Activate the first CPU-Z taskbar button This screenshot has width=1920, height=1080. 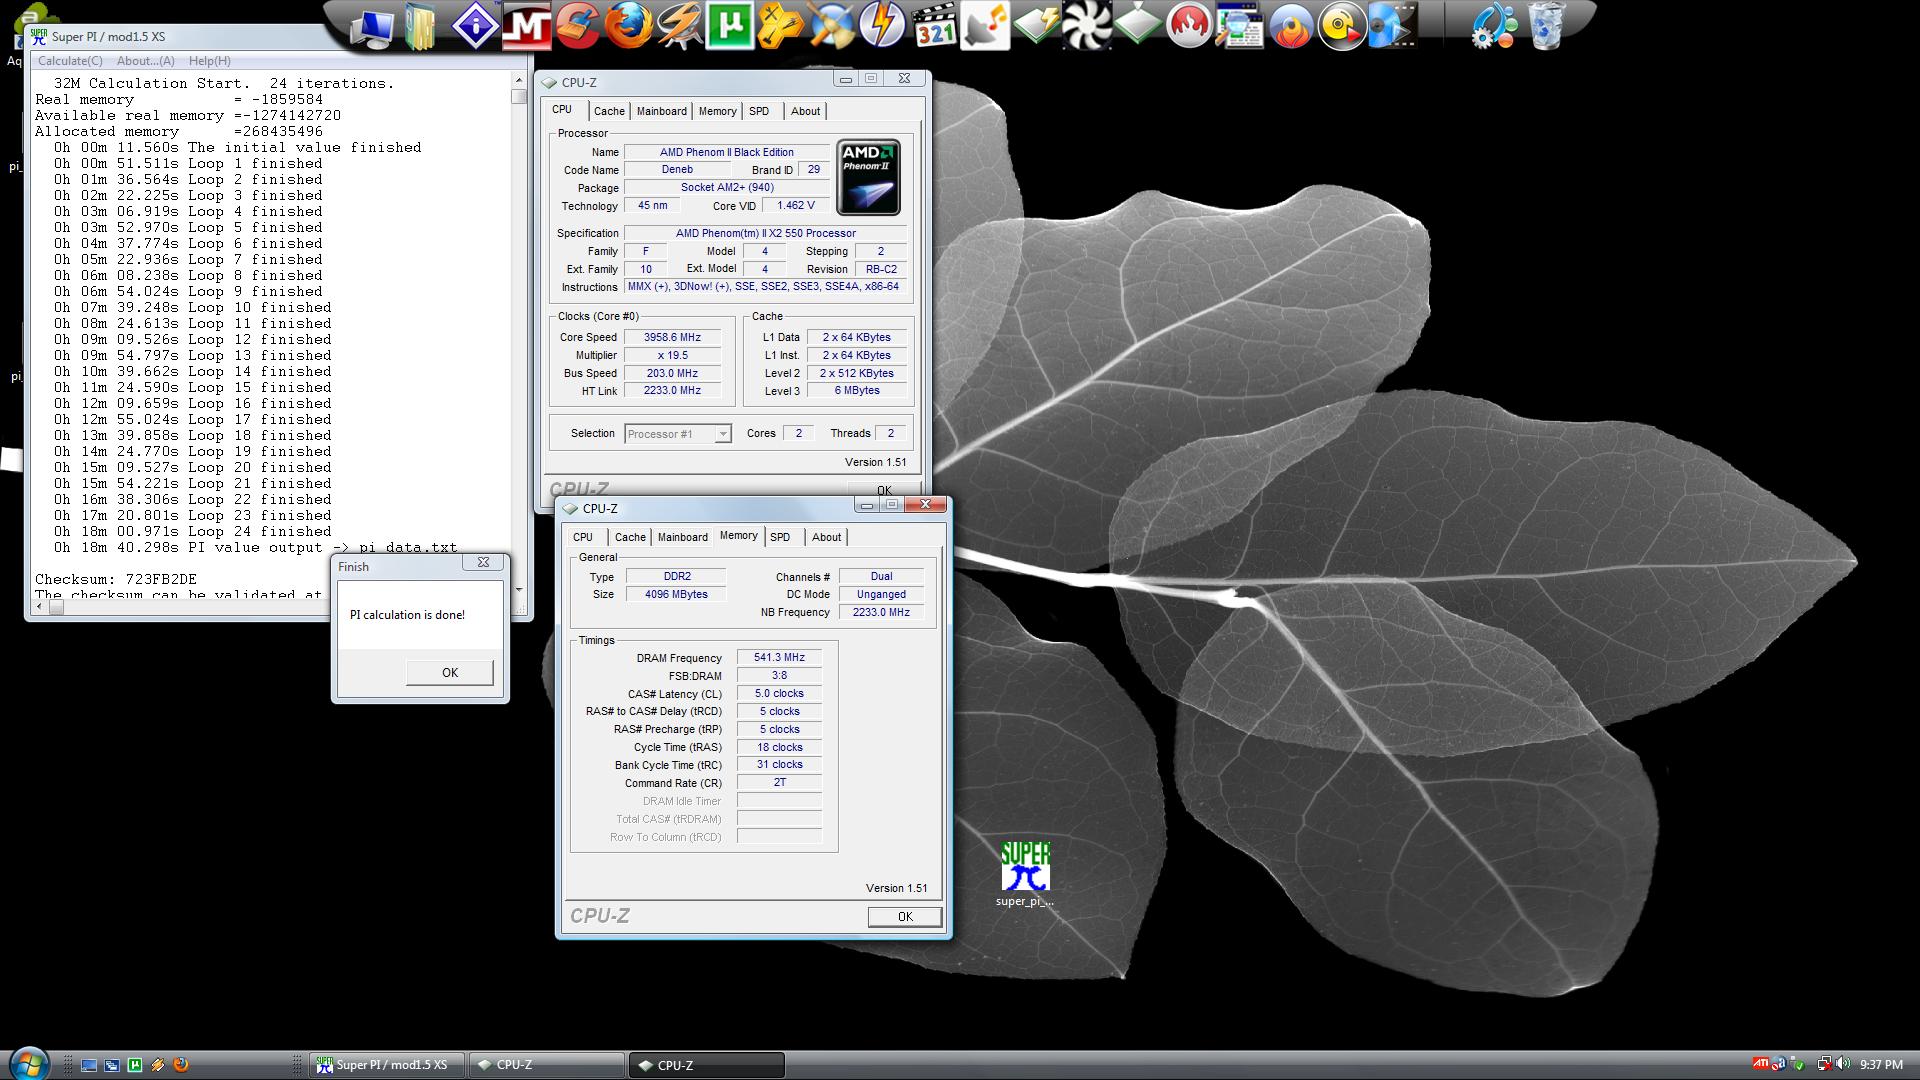pos(546,1065)
